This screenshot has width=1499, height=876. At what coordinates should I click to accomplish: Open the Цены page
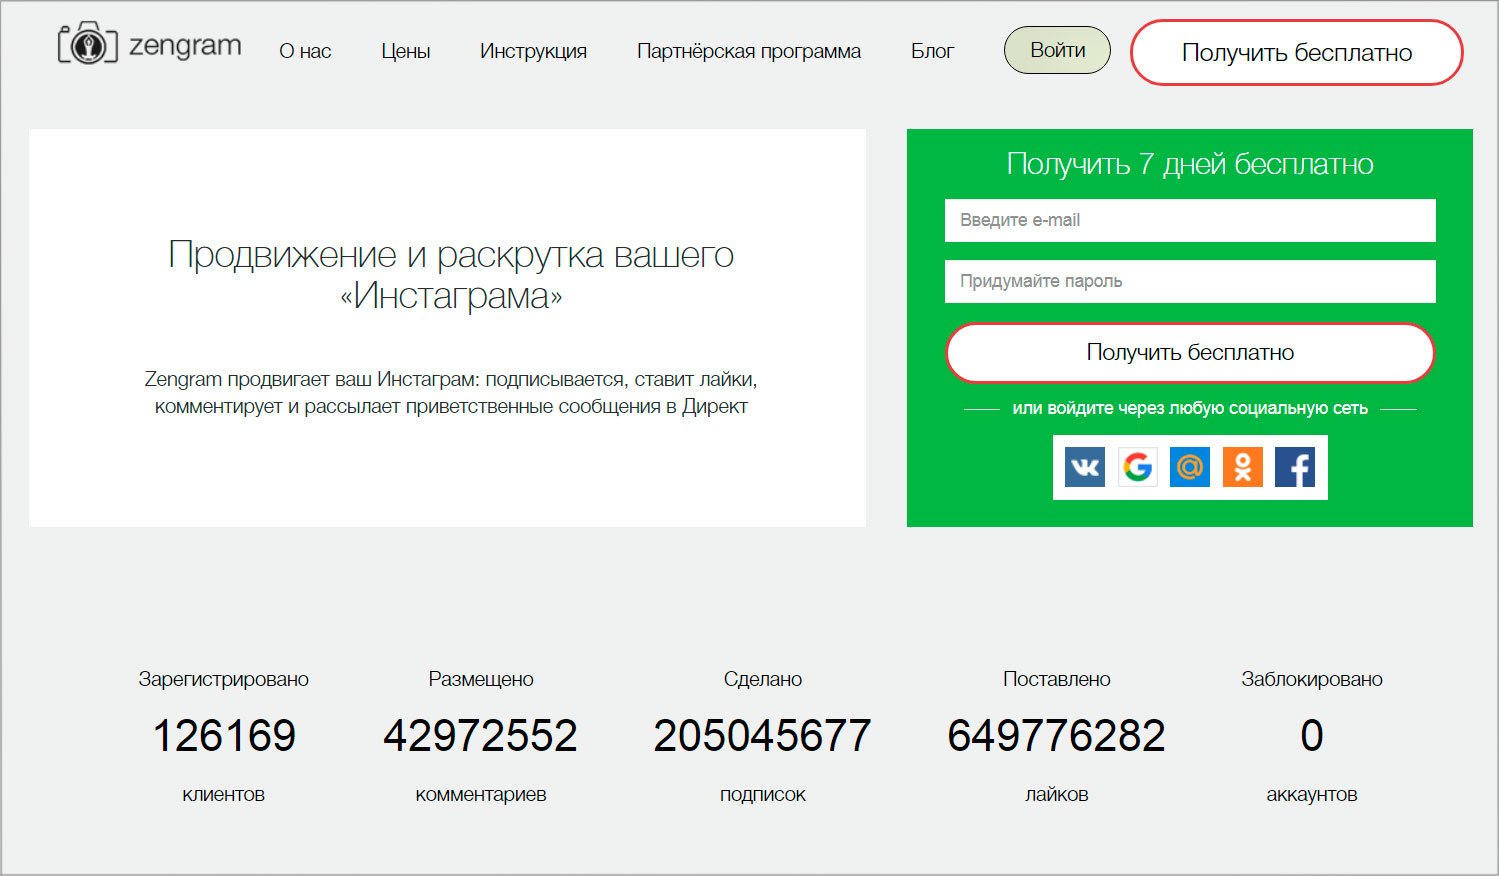point(406,51)
